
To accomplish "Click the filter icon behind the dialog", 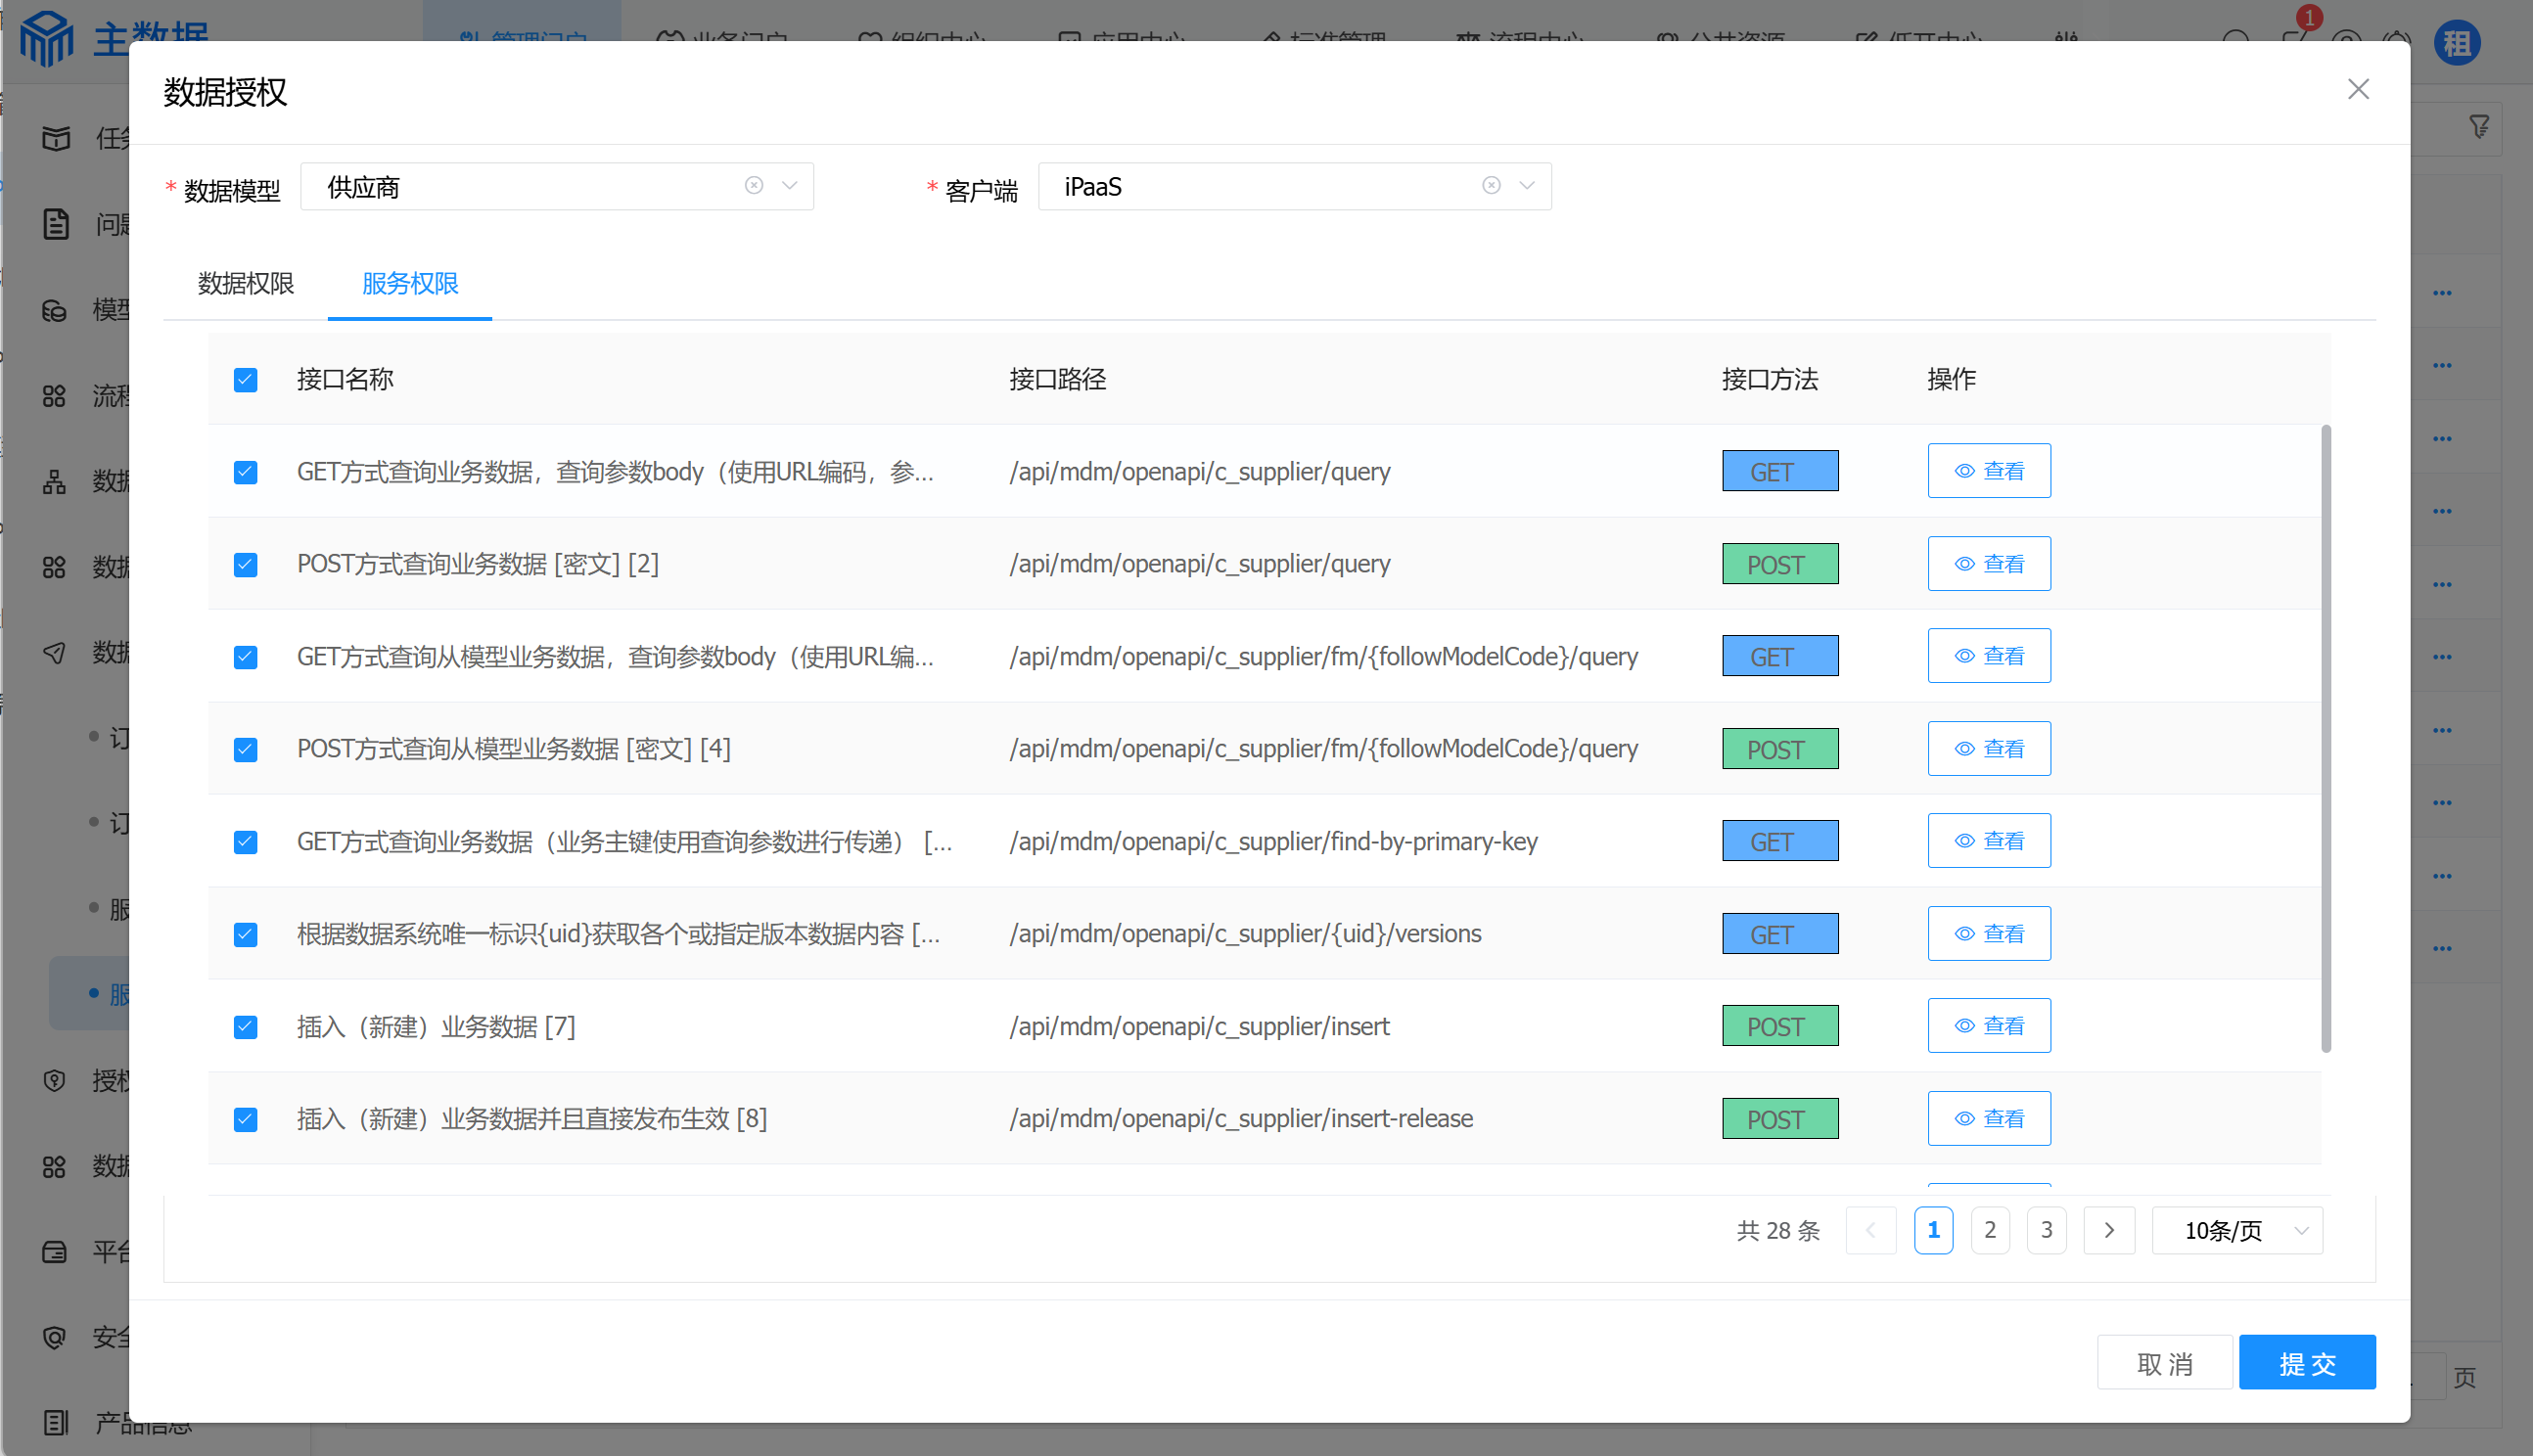I will (2479, 127).
